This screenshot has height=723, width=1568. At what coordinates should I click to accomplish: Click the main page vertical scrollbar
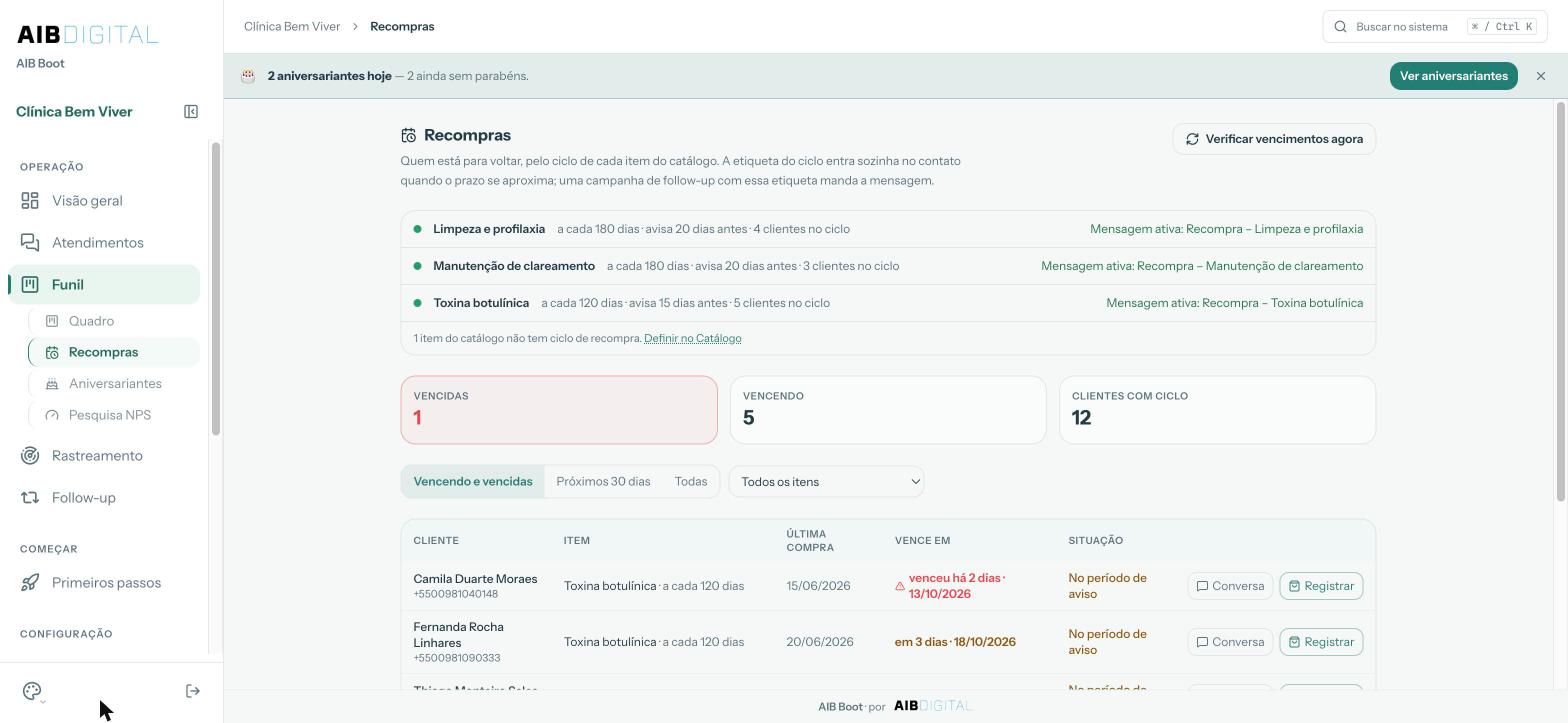(1561, 303)
